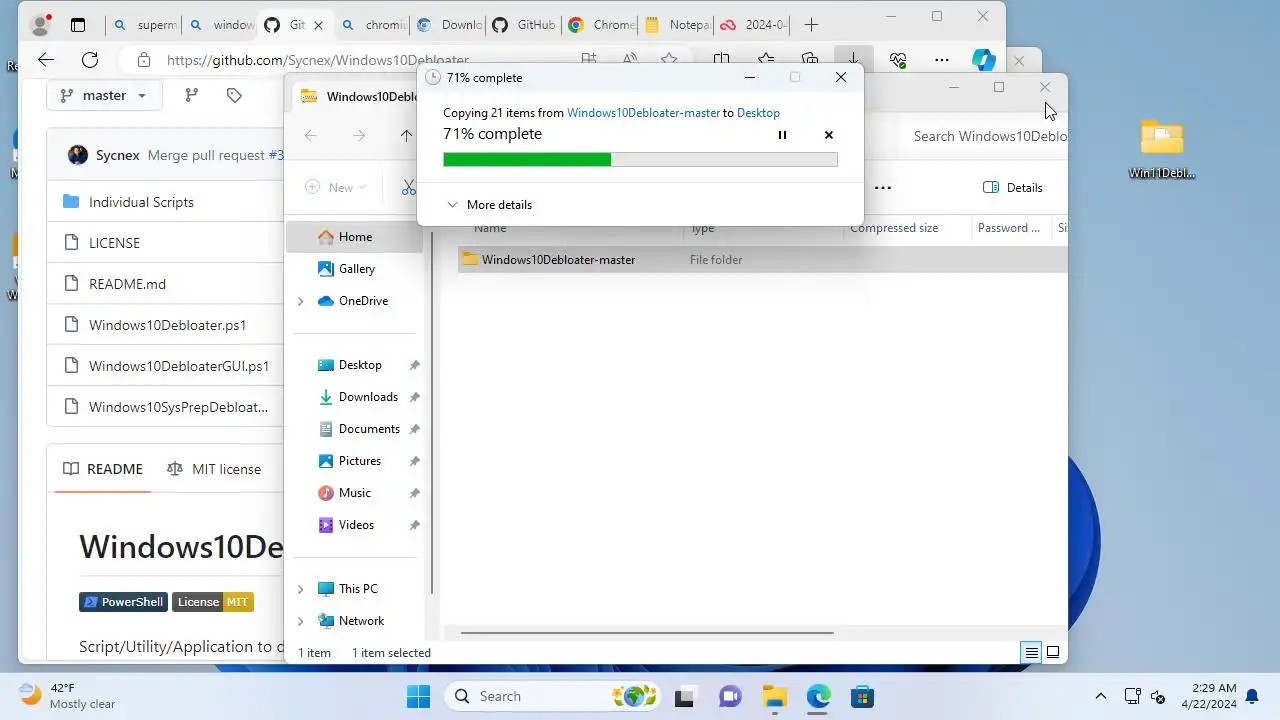Expand the OneDrive tree node
This screenshot has height=720, width=1280.
pyautogui.click(x=300, y=301)
